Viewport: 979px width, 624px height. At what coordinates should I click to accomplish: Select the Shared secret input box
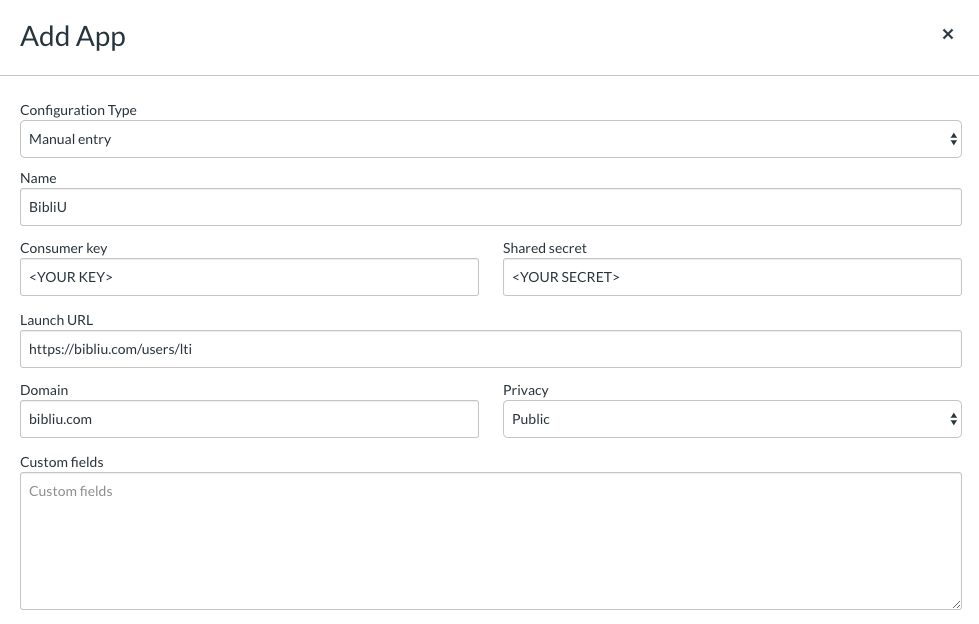tap(732, 278)
